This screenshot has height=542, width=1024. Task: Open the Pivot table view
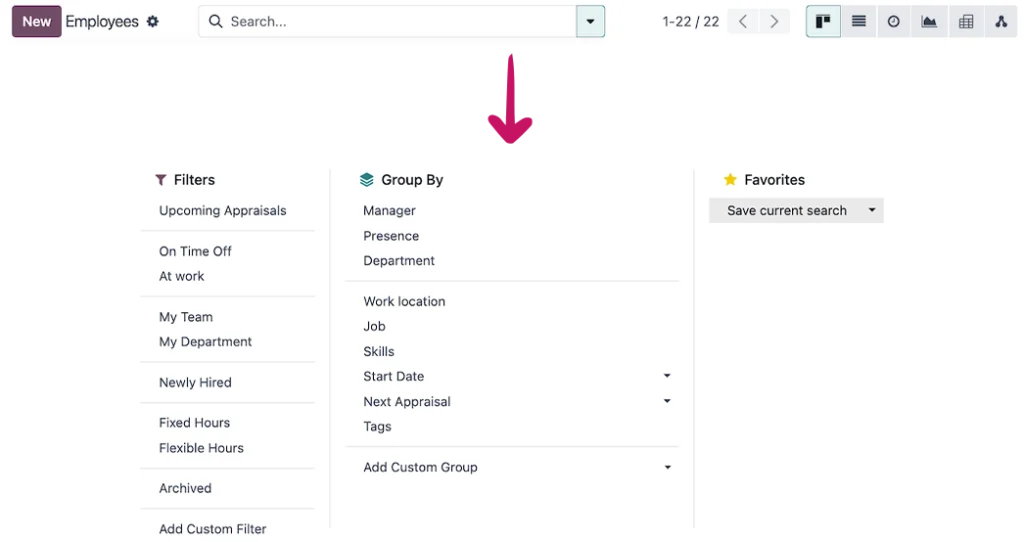pos(966,22)
